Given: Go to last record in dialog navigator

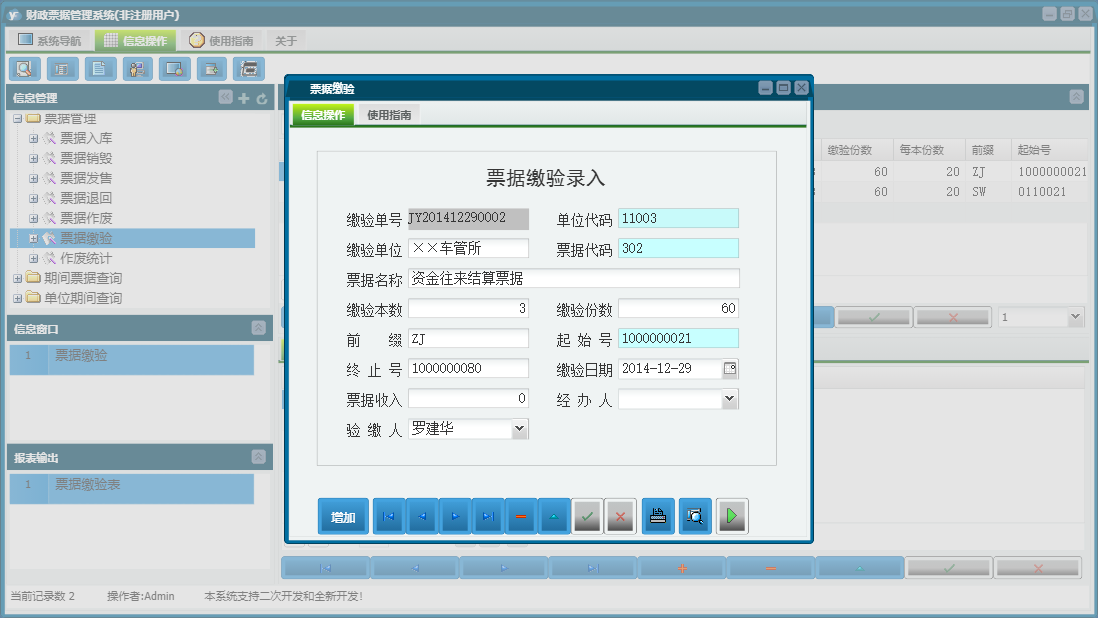Looking at the screenshot, I should (488, 517).
